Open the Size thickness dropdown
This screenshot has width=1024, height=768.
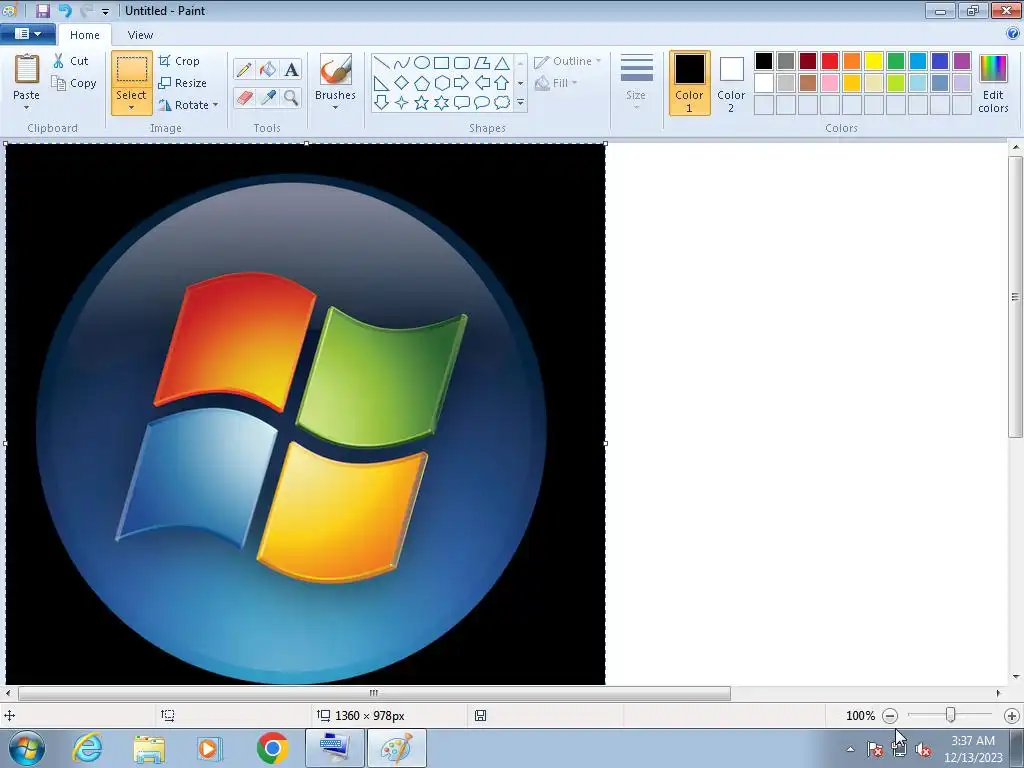(x=636, y=84)
